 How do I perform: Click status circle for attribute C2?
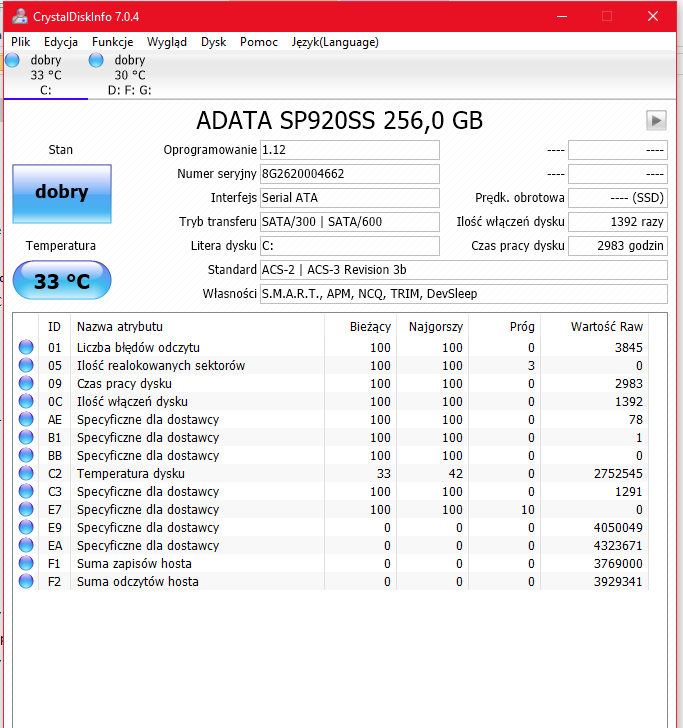(26, 473)
